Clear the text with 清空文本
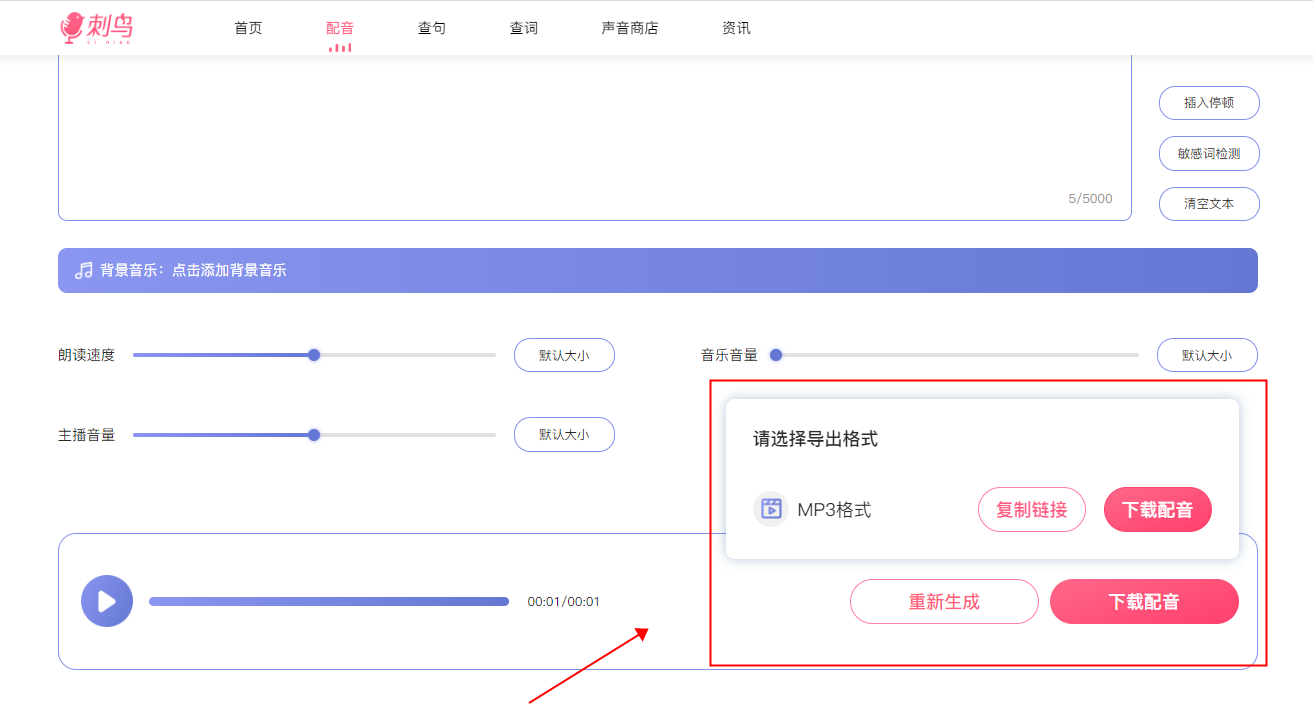Viewport: 1313px width, 726px height. point(1208,203)
